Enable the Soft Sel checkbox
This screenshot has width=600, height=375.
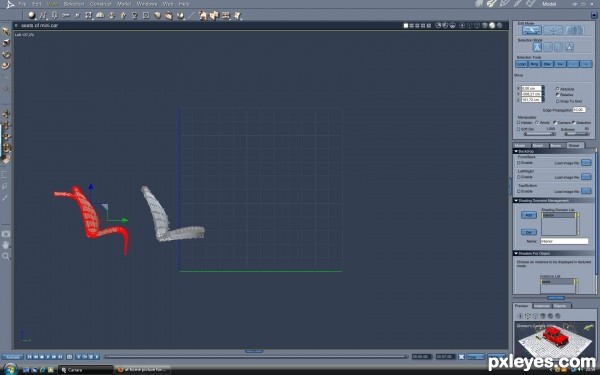[518, 129]
